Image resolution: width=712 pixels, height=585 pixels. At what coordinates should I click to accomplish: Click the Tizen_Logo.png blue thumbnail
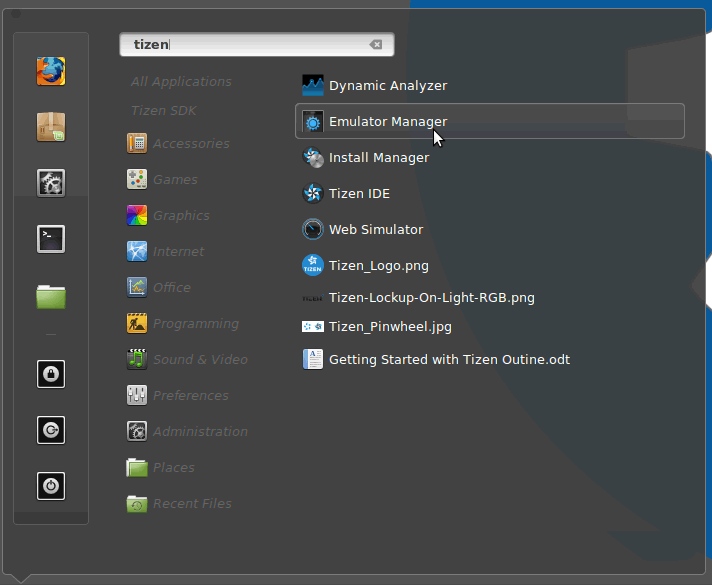(313, 265)
